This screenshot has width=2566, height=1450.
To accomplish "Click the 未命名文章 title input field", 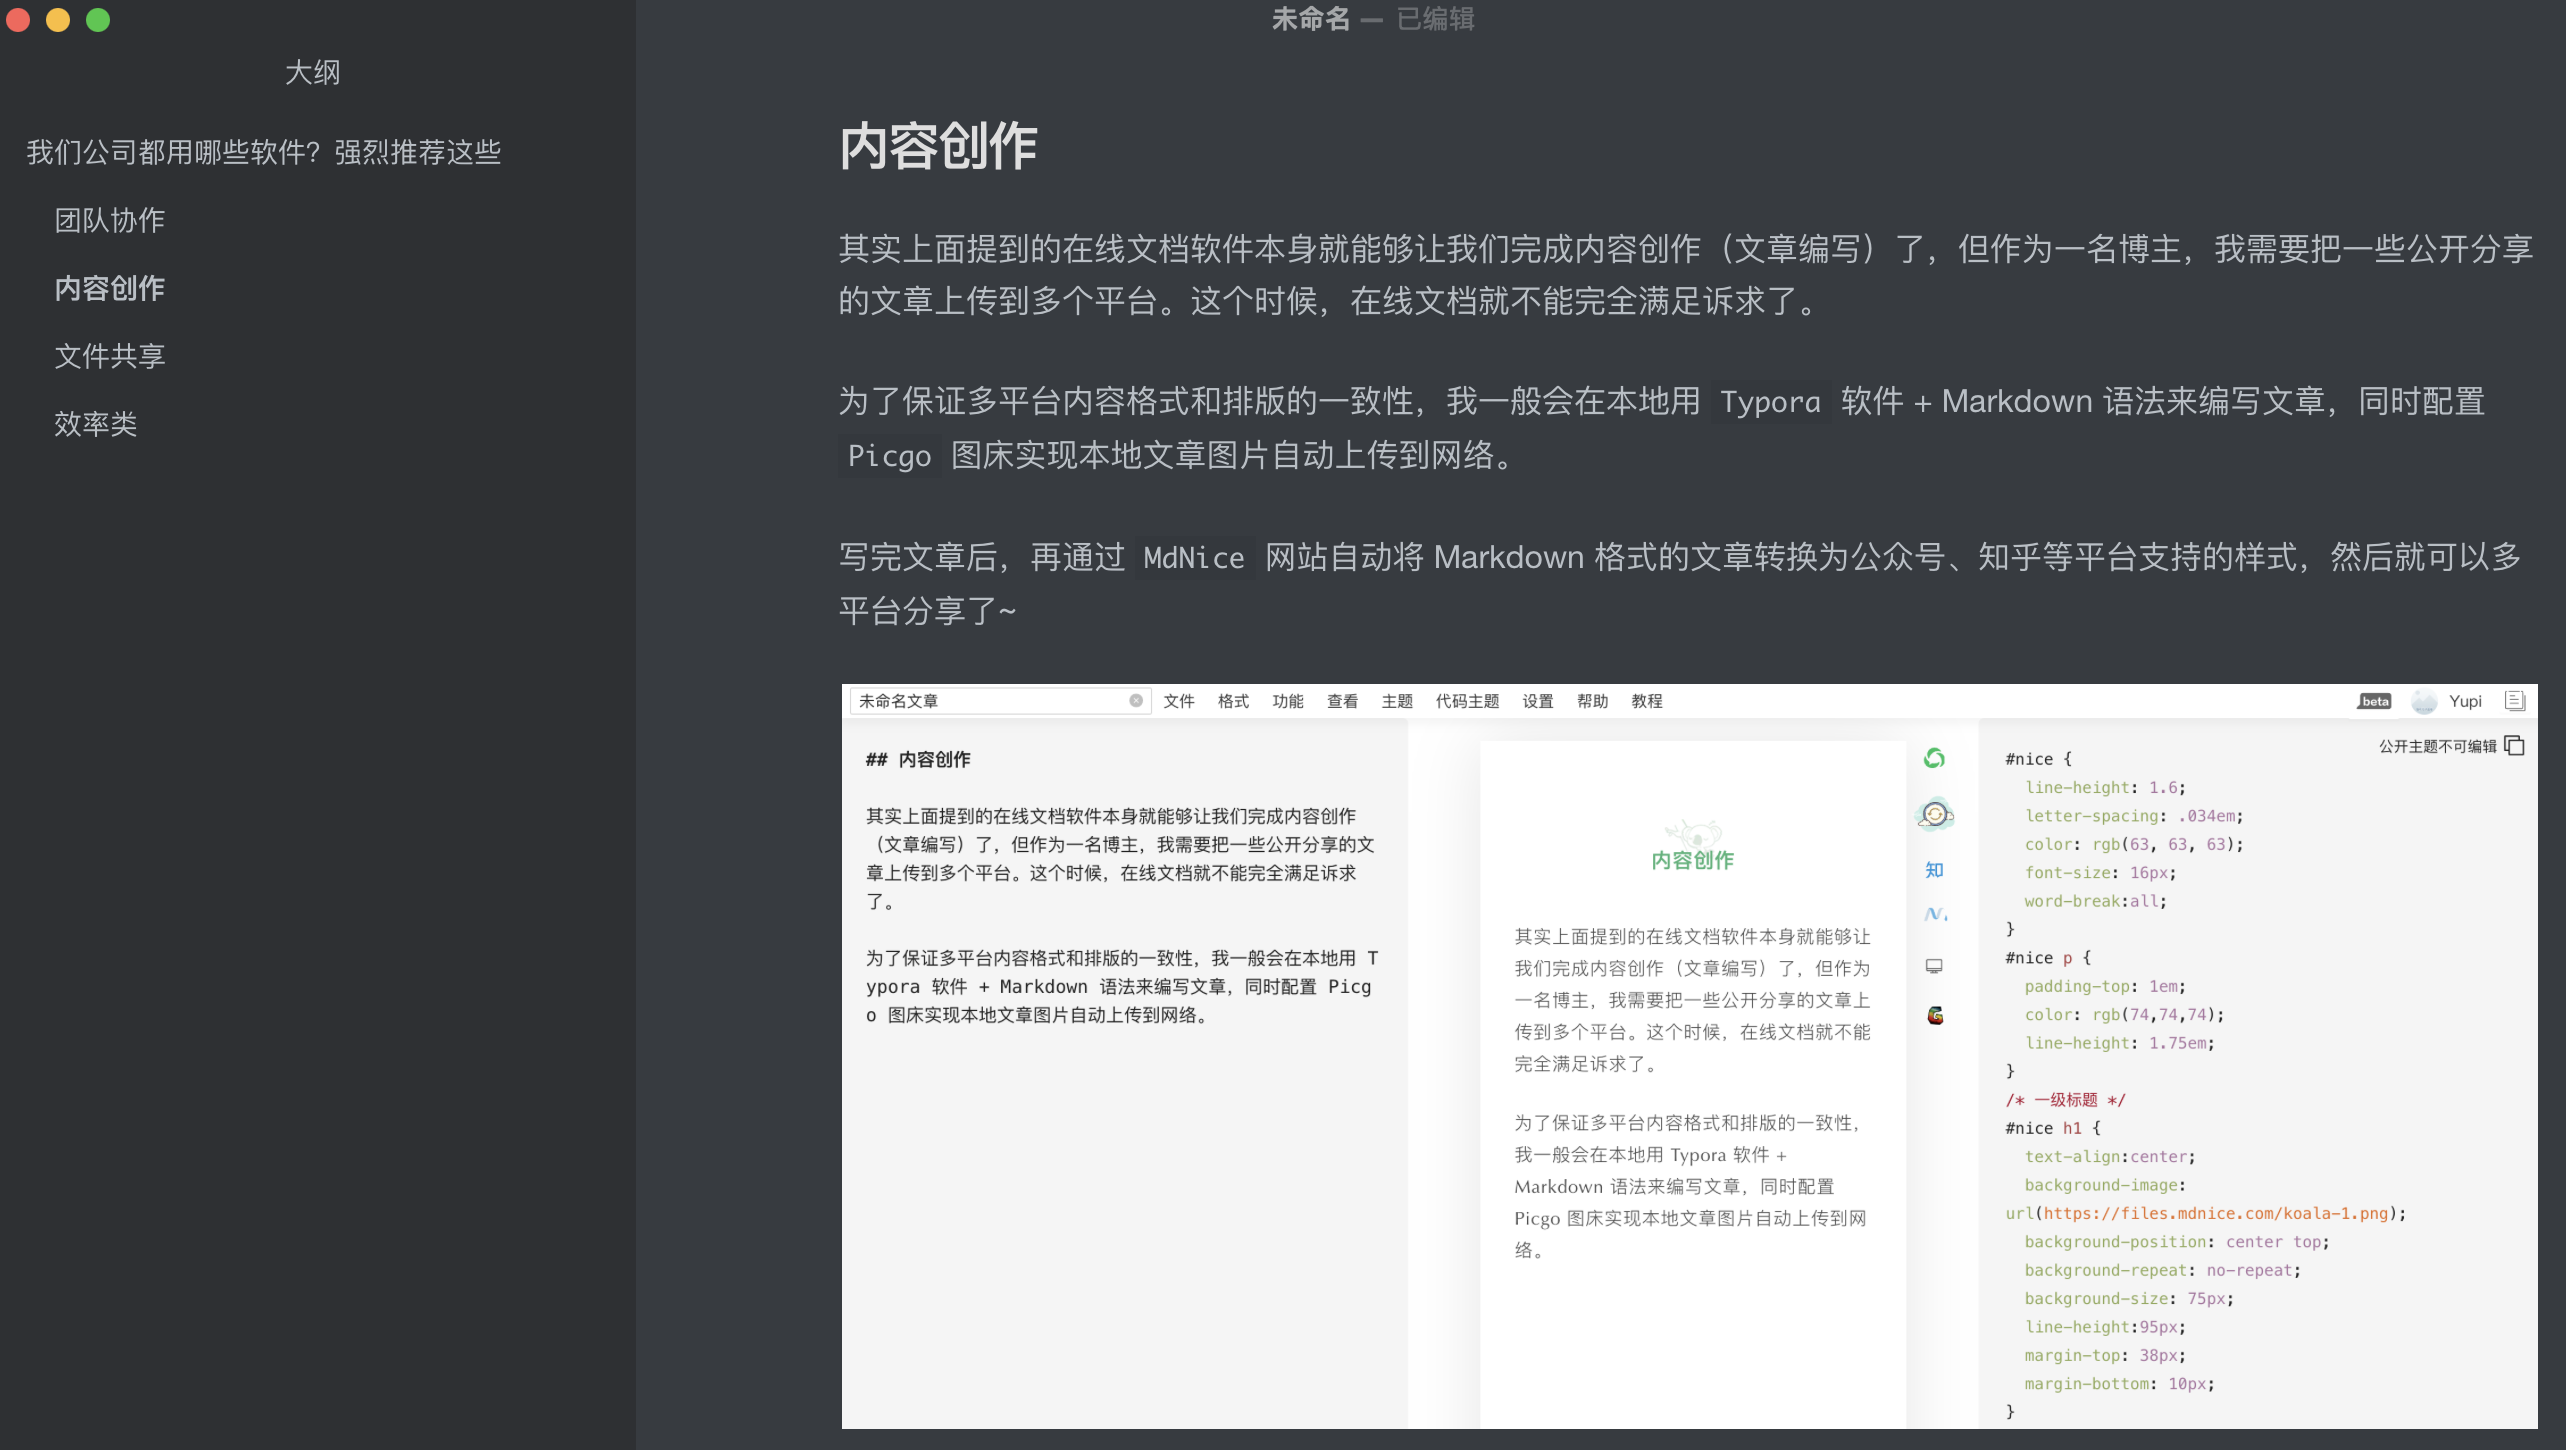I will click(x=990, y=701).
